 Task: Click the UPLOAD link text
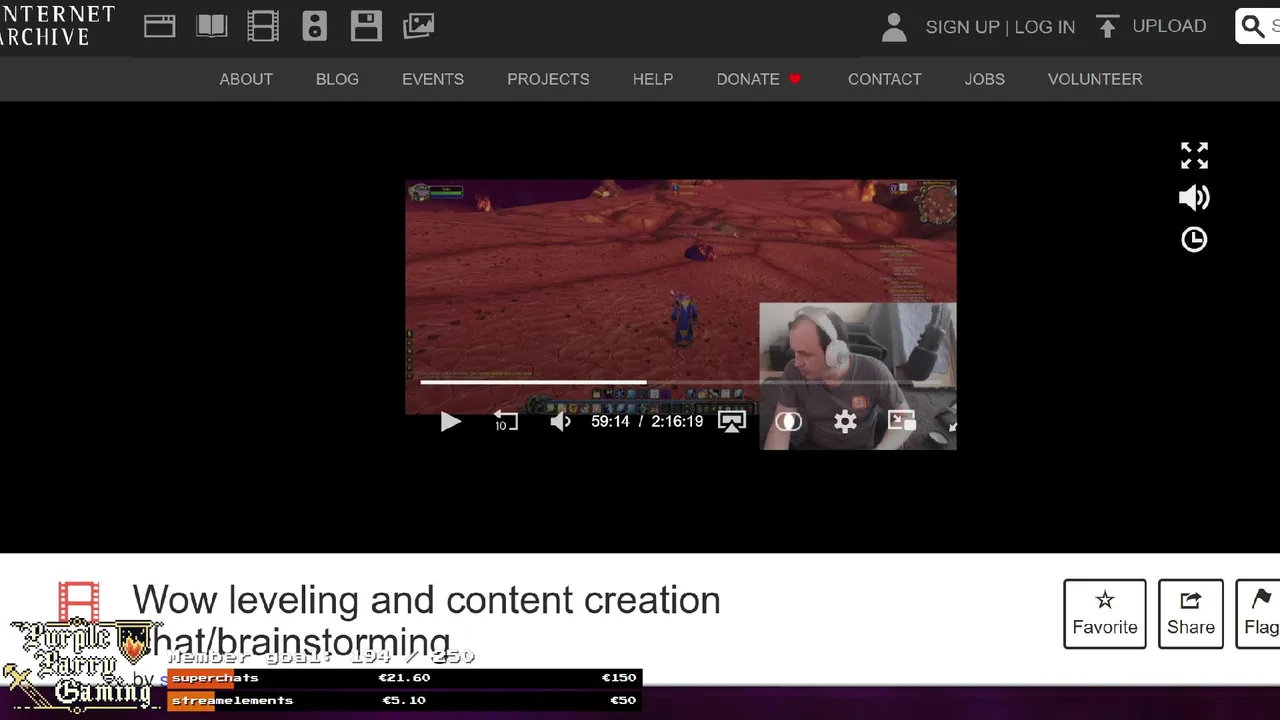[x=1169, y=26]
